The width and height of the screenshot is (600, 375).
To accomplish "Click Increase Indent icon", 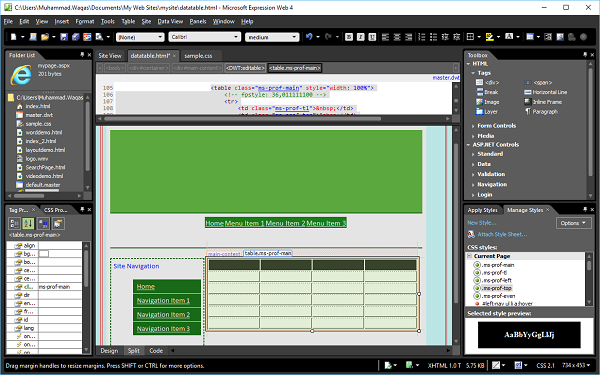I will (457, 37).
